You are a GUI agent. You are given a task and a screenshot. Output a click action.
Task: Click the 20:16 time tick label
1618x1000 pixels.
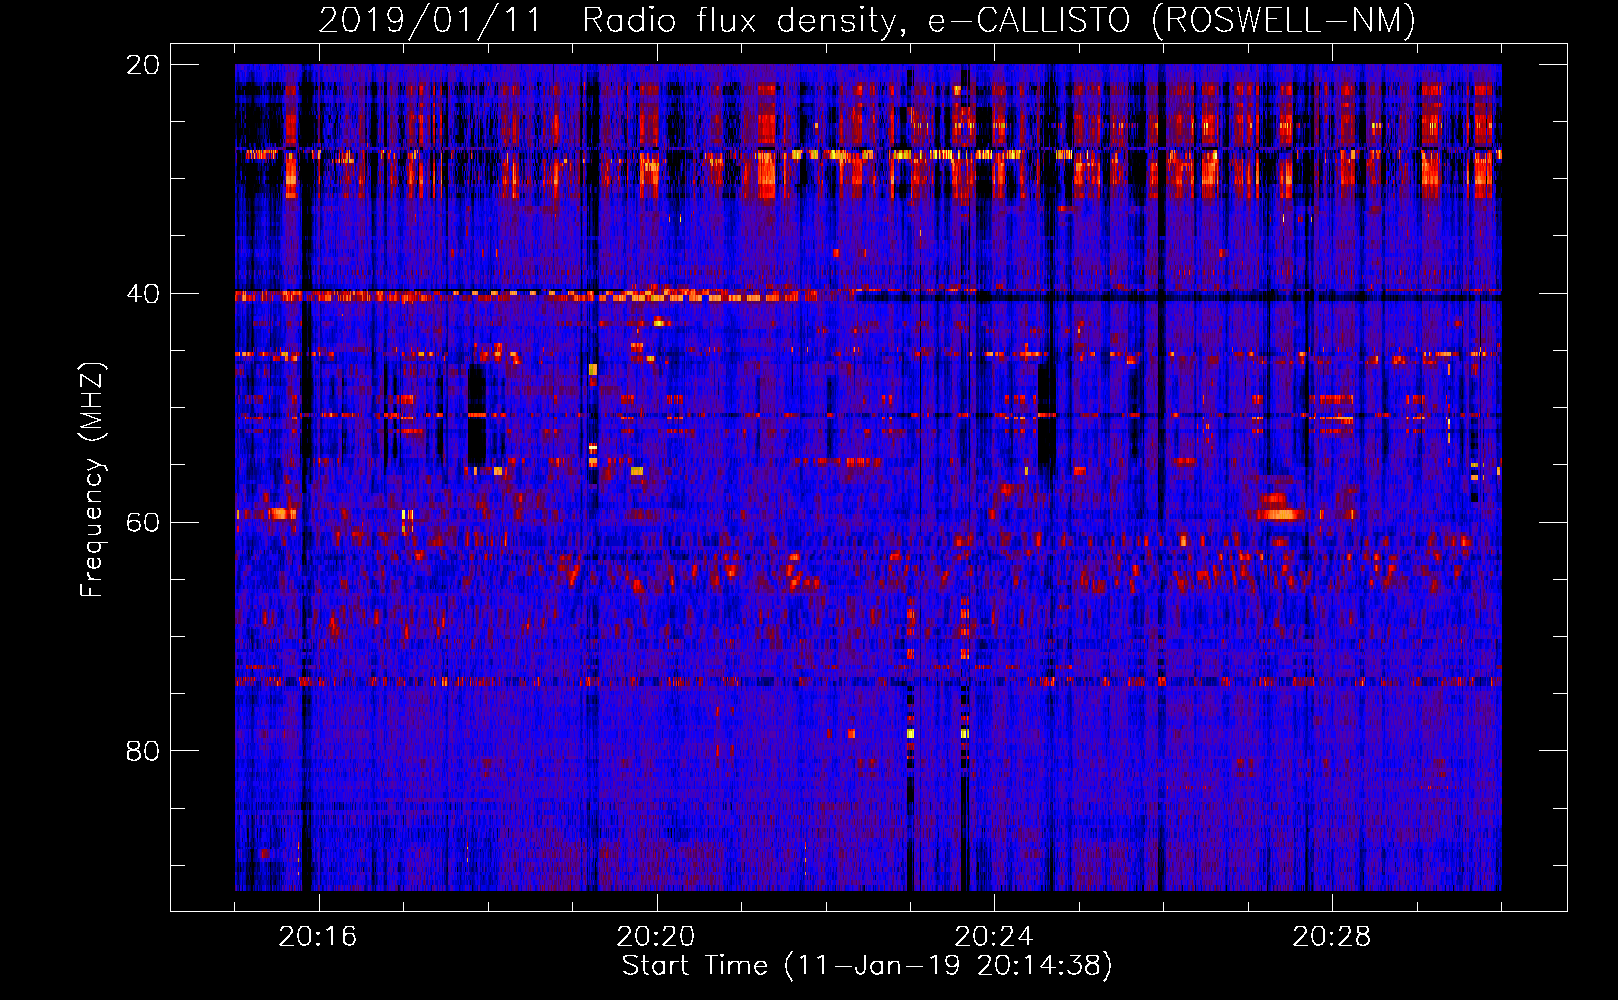(318, 937)
